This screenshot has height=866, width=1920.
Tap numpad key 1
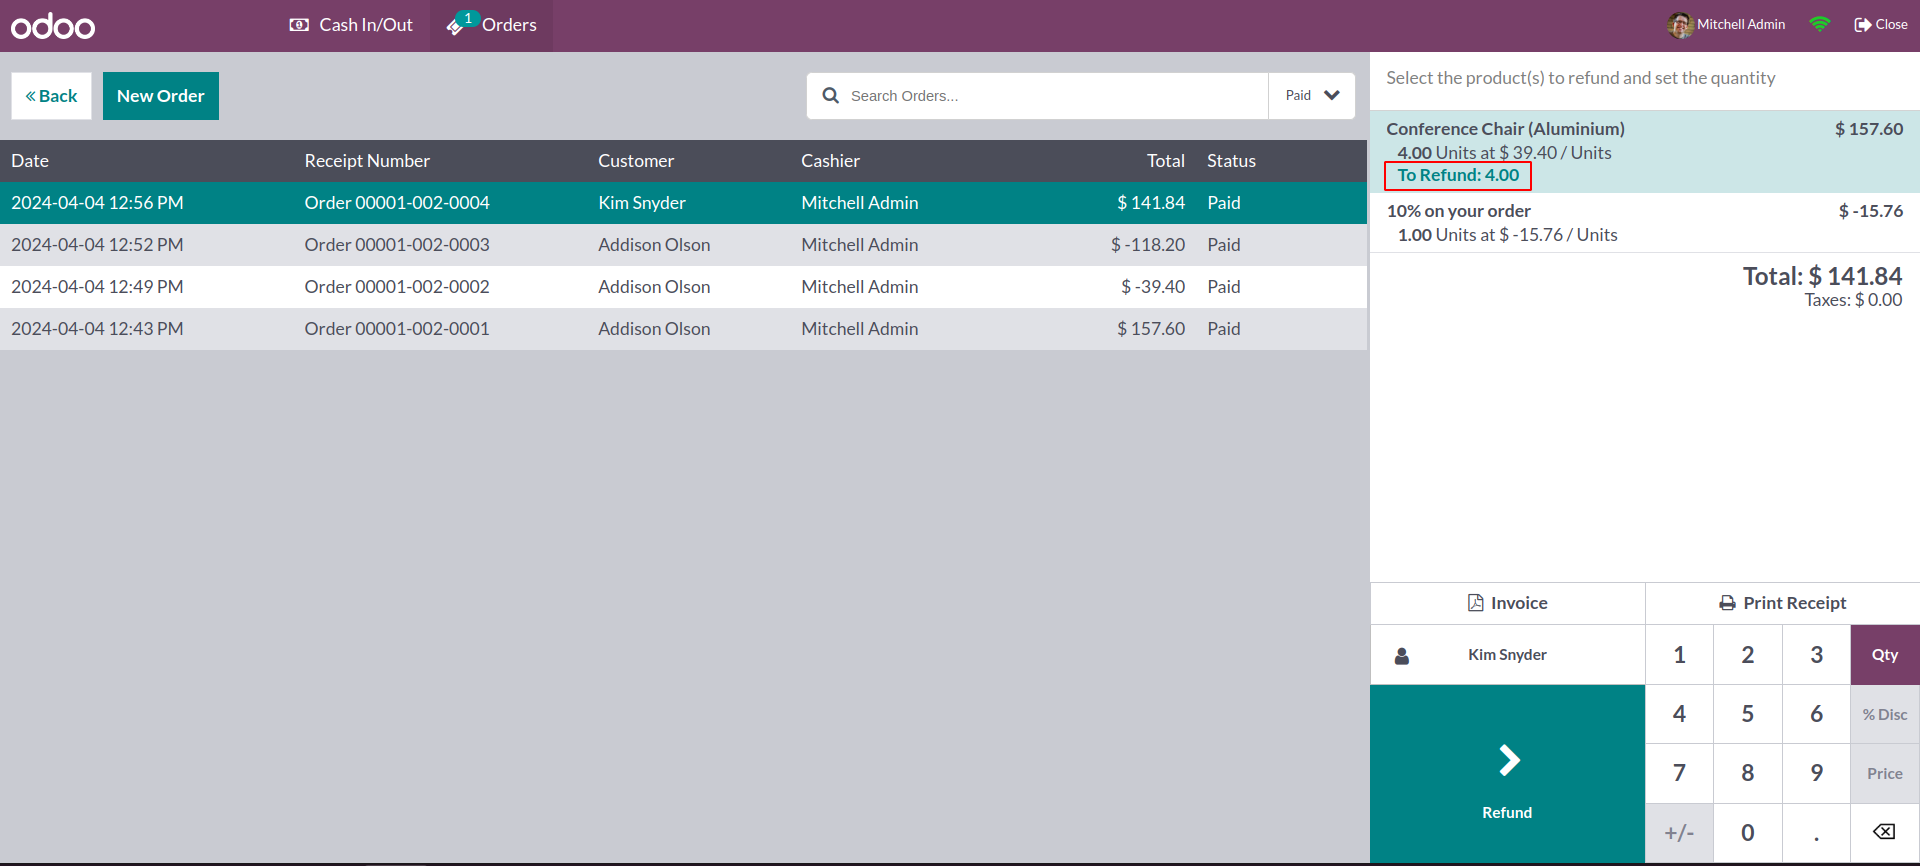(x=1680, y=655)
